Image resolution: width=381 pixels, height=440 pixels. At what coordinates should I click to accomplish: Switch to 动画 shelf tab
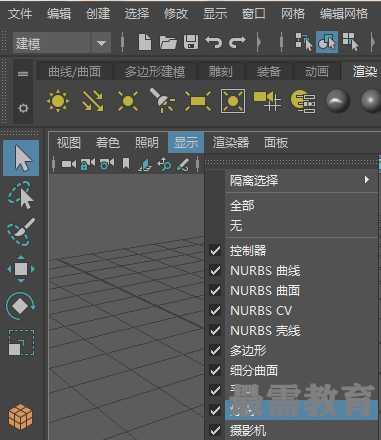(x=317, y=71)
